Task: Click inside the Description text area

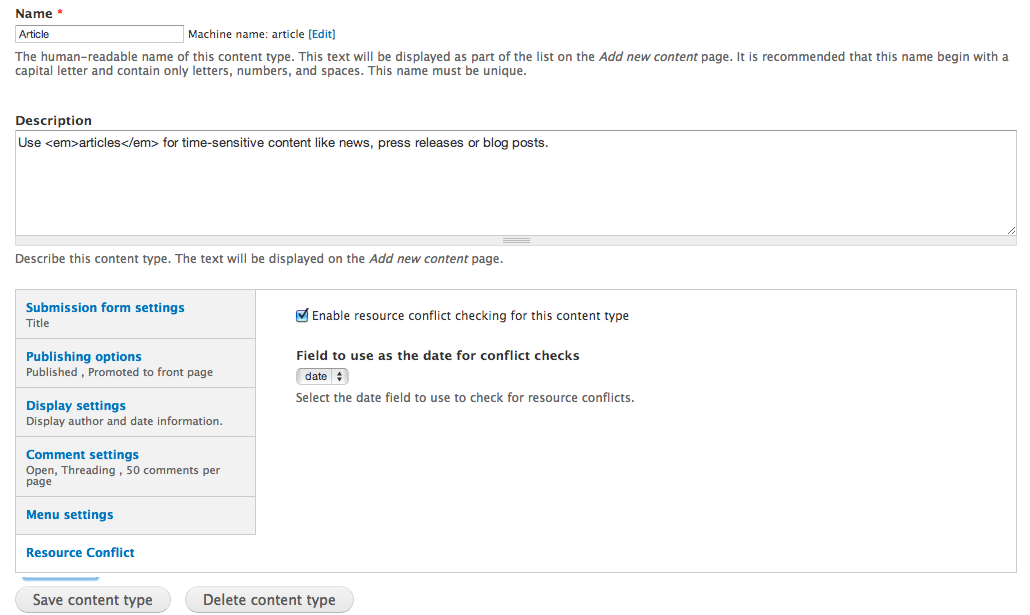Action: [515, 185]
